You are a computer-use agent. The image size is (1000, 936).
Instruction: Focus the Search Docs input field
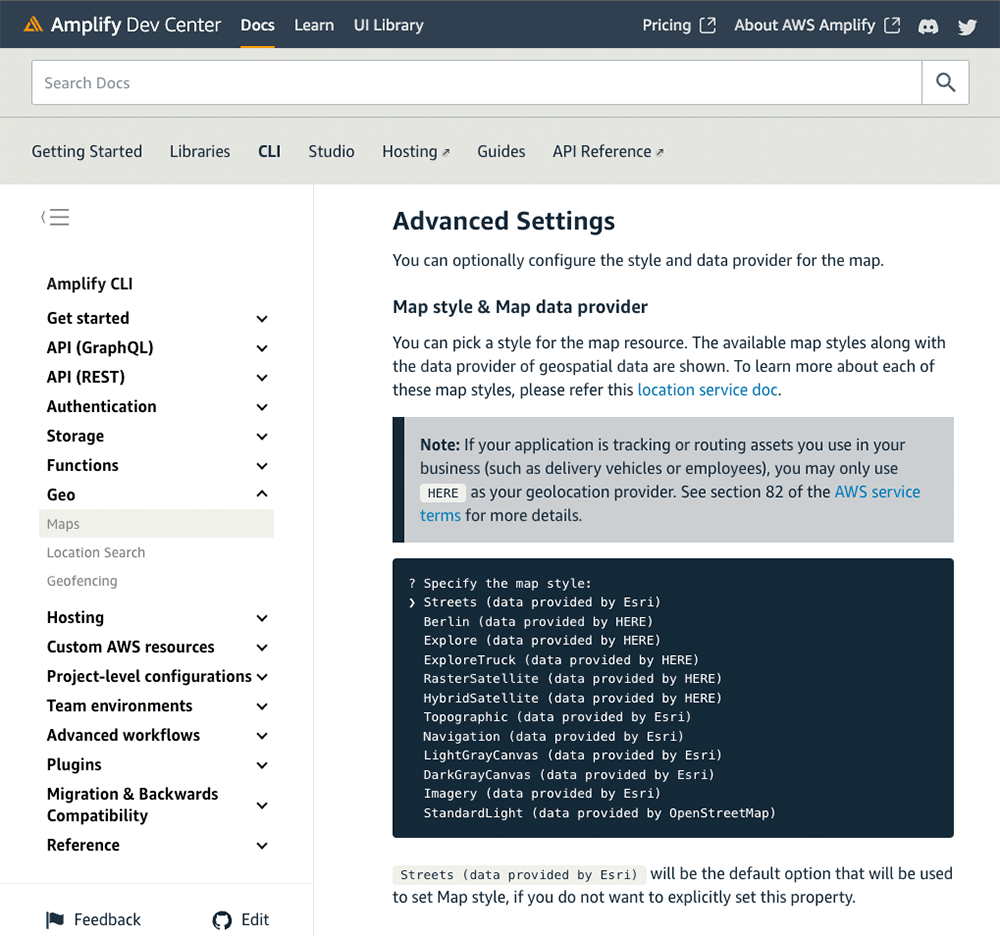476,82
